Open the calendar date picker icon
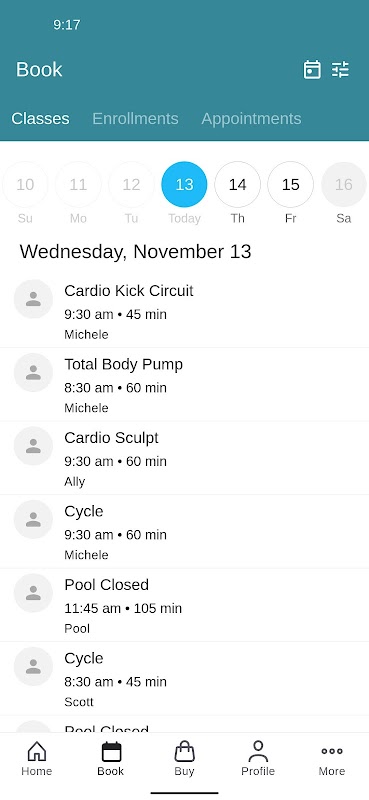369x800 pixels. pyautogui.click(x=312, y=69)
